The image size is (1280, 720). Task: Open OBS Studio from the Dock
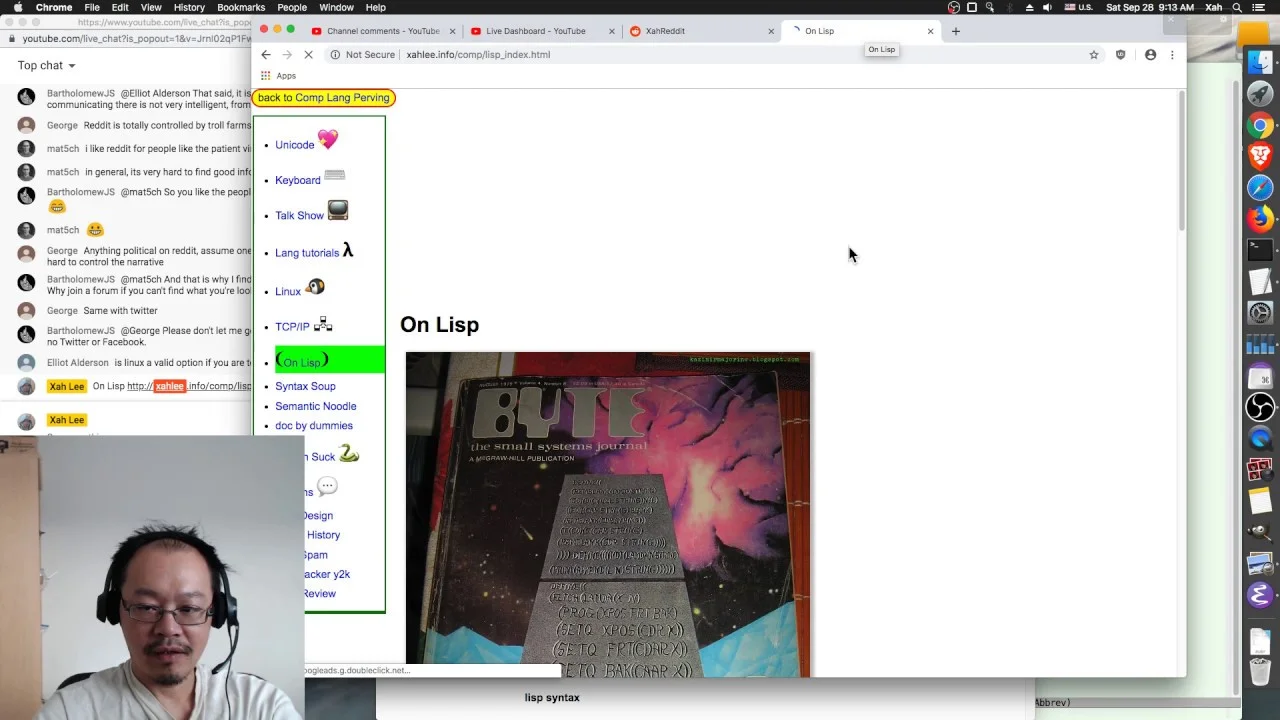point(1260,407)
